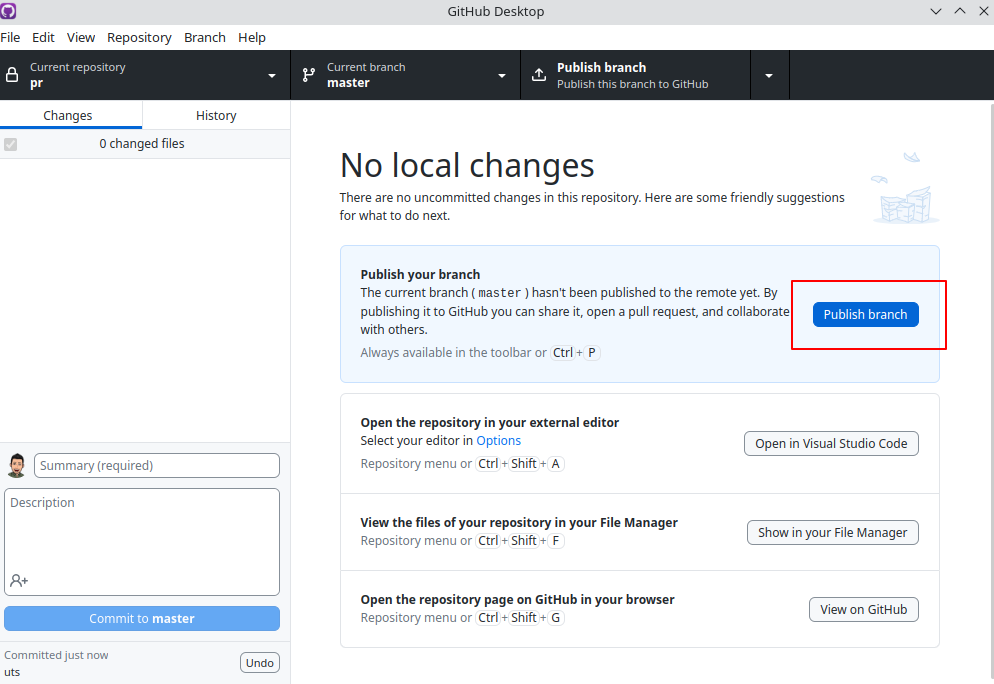Click the repository lock icon in toolbar
Screen dimensions: 994x684
(x=12, y=74)
